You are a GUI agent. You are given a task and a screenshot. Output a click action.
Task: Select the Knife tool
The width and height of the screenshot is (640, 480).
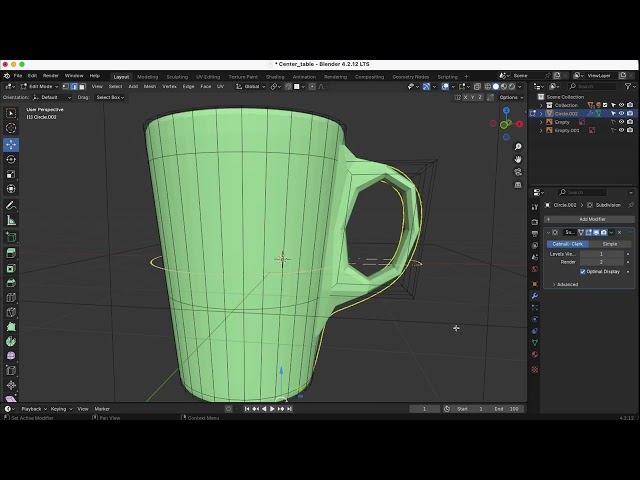[x=11, y=312]
